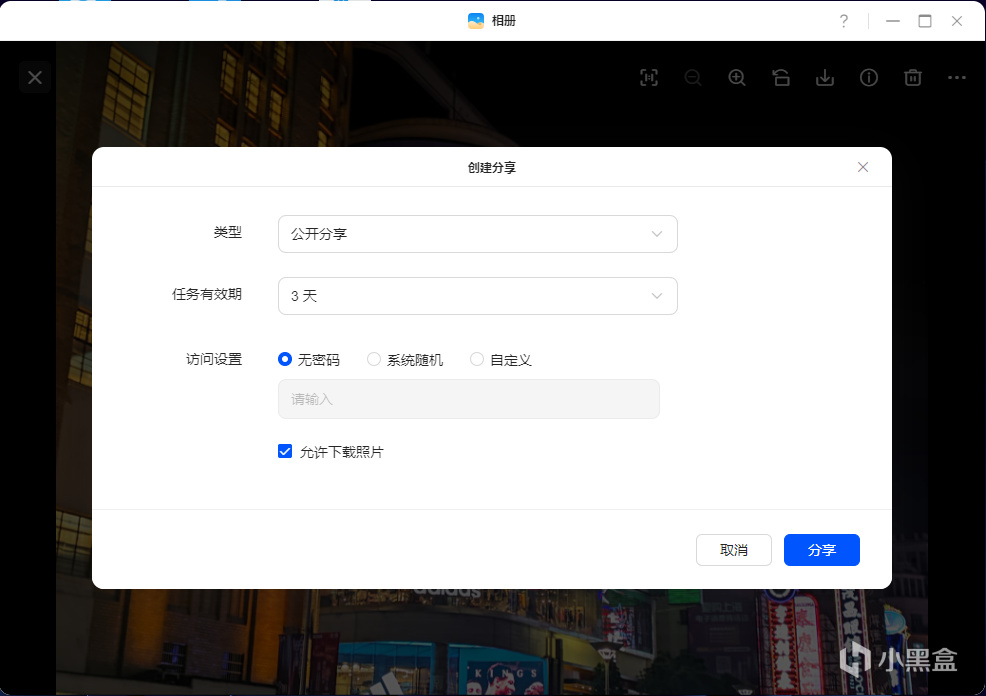
Task: Toggle the 允许下载照片 checkbox
Action: coord(285,451)
